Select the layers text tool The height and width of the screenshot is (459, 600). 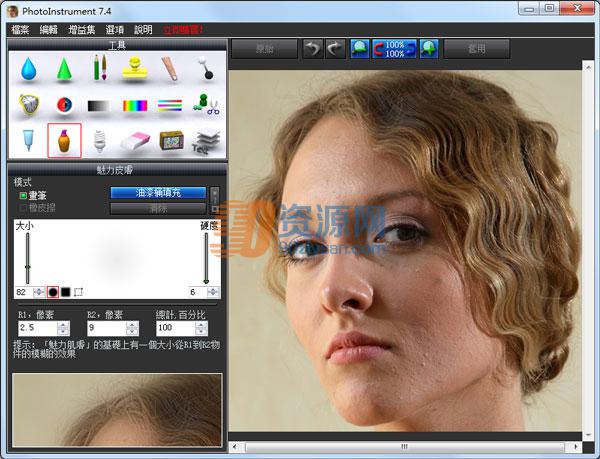(x=206, y=141)
